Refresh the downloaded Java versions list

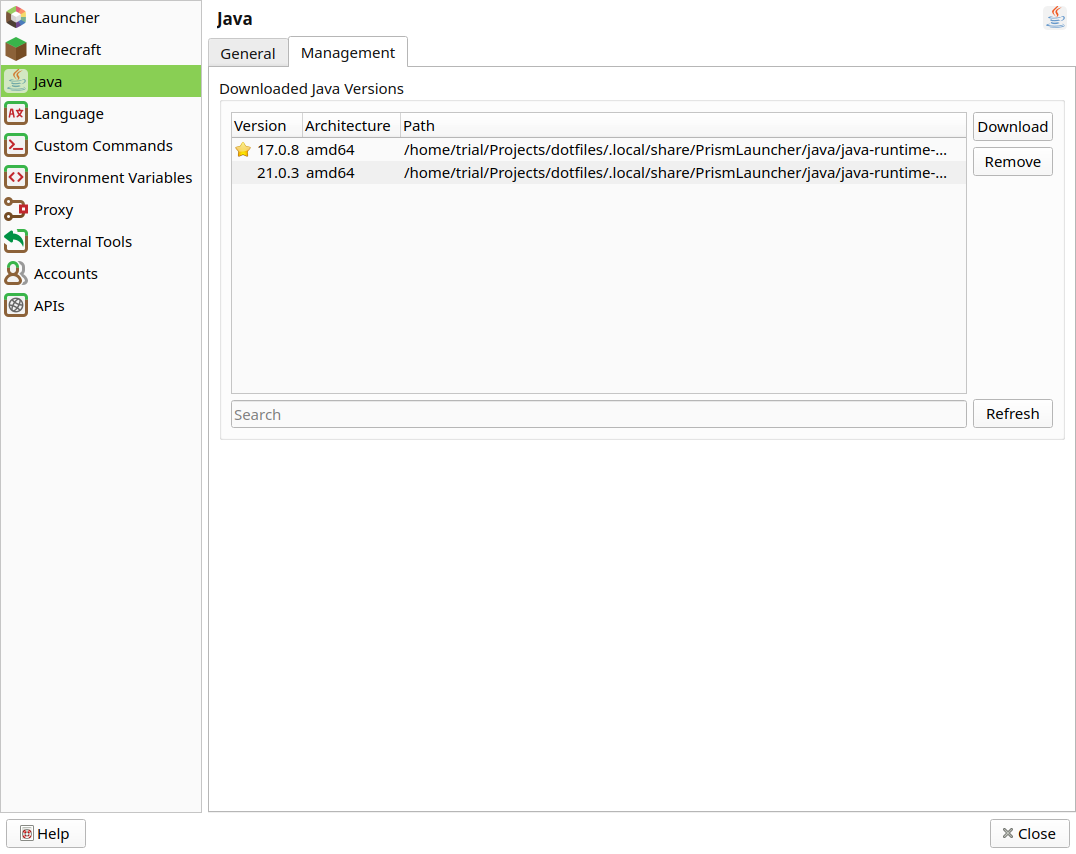point(1012,413)
